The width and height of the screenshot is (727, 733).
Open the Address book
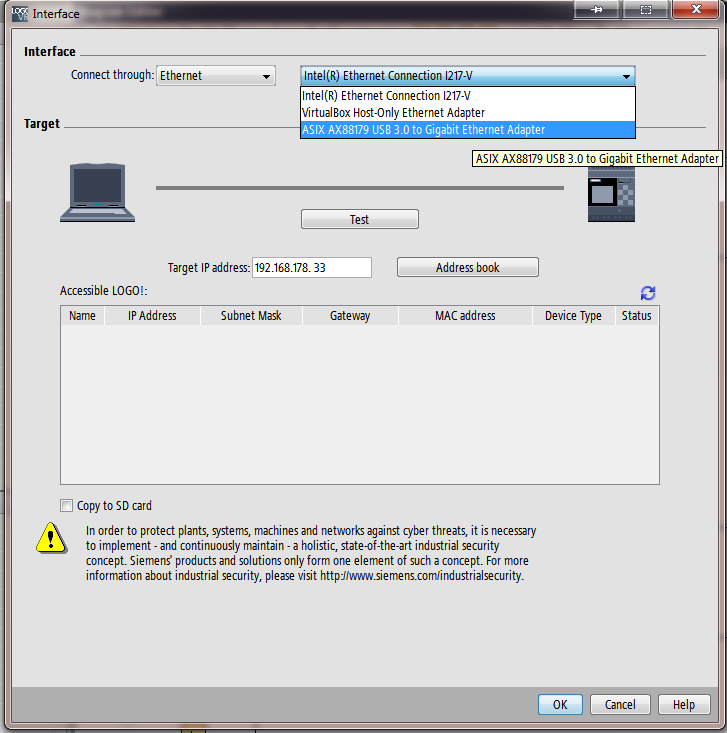pyautogui.click(x=468, y=267)
